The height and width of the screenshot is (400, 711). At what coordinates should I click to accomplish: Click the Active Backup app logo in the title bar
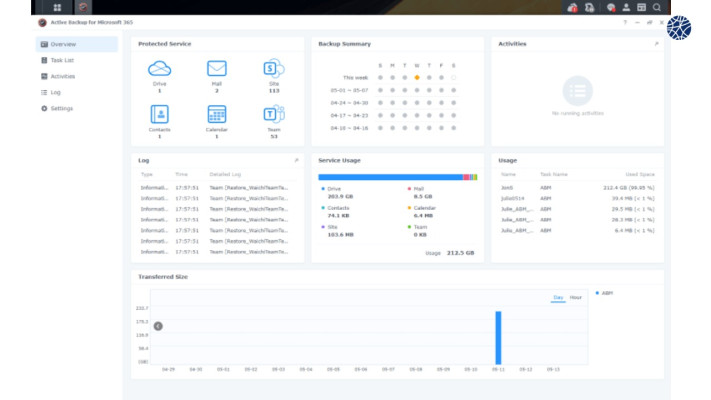click(42, 22)
